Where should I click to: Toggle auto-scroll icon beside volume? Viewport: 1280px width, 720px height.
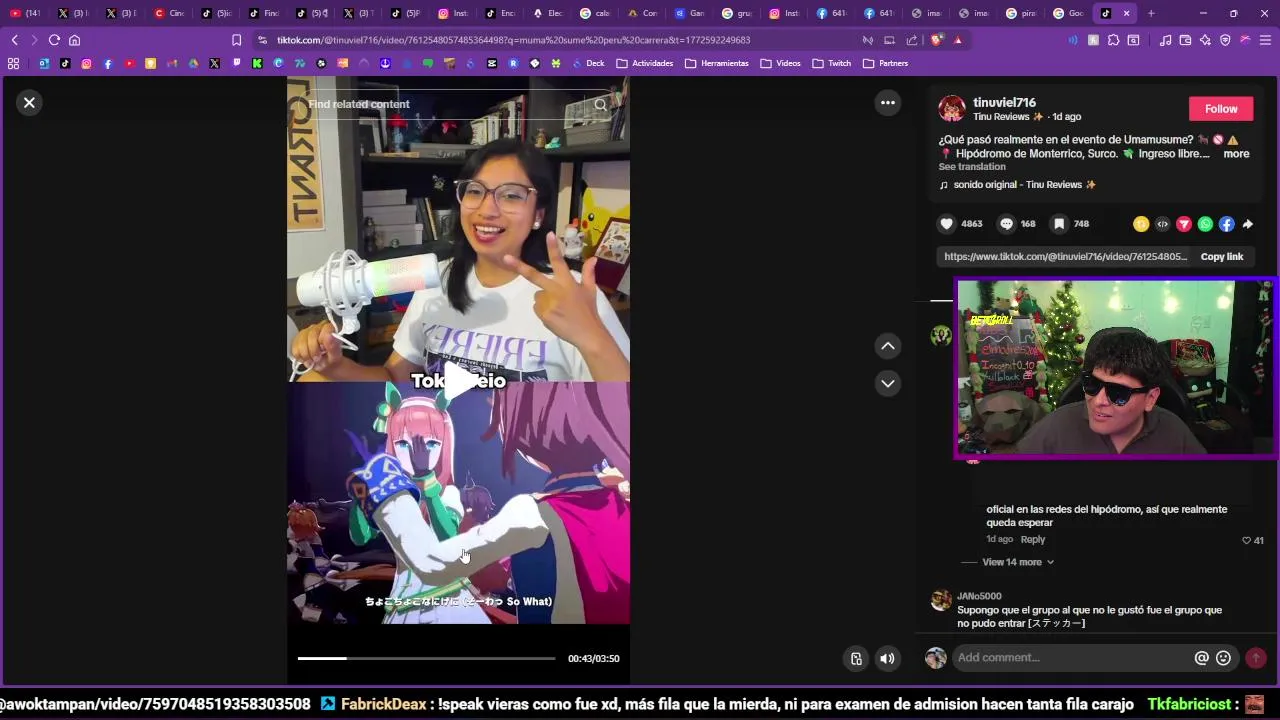pos(856,658)
